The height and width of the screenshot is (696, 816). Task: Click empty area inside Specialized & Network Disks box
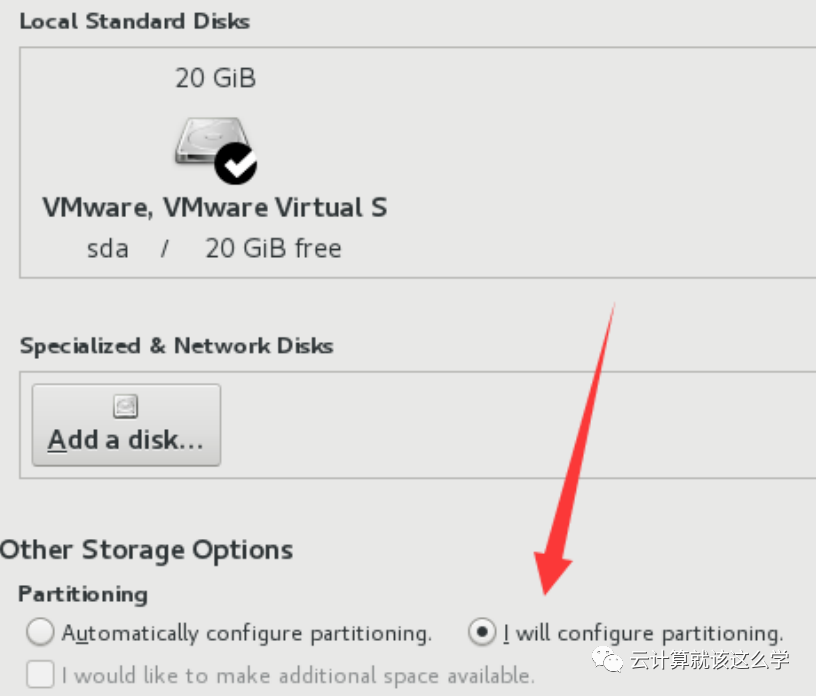[515, 425]
